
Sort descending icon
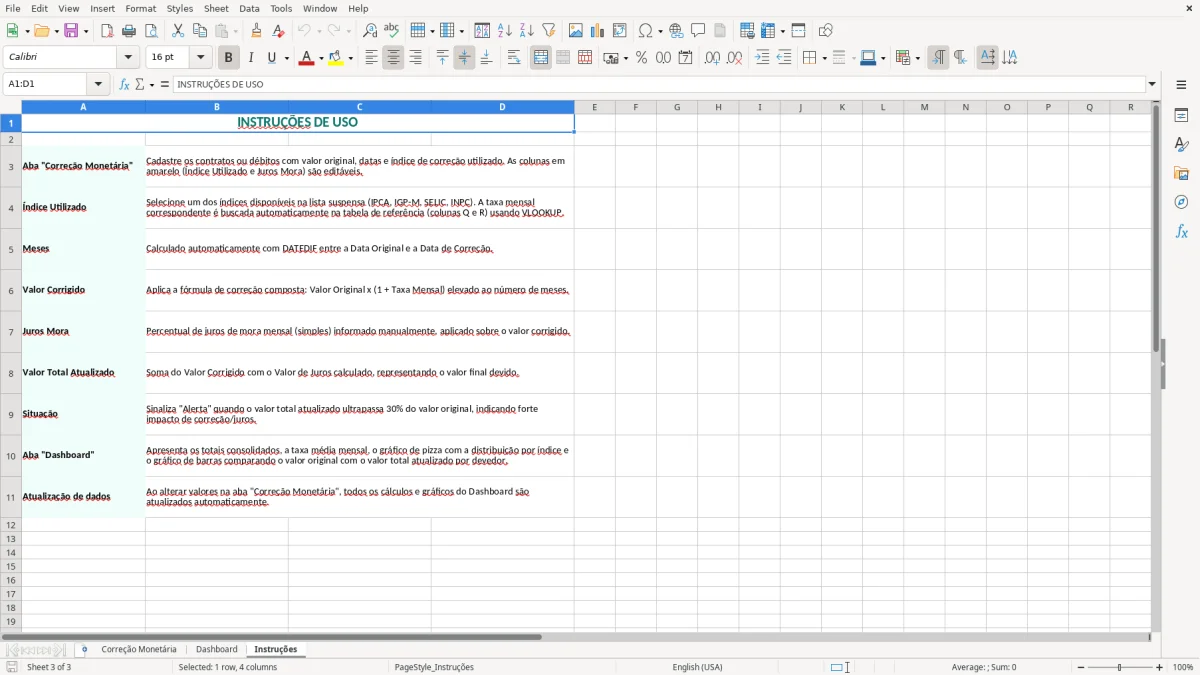click(x=527, y=31)
